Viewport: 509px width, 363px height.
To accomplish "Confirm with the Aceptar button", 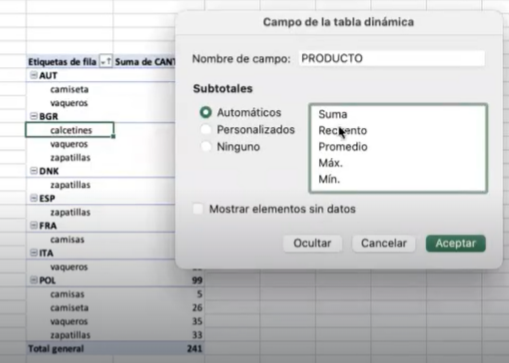I will [x=455, y=243].
